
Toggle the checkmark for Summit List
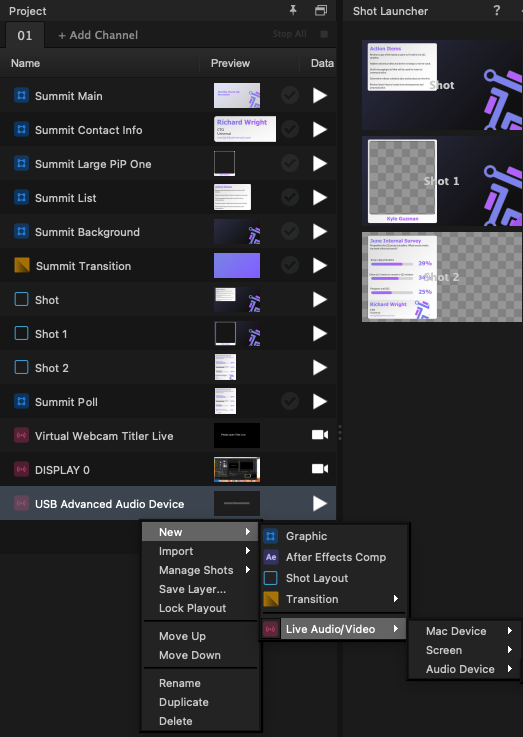coord(290,197)
